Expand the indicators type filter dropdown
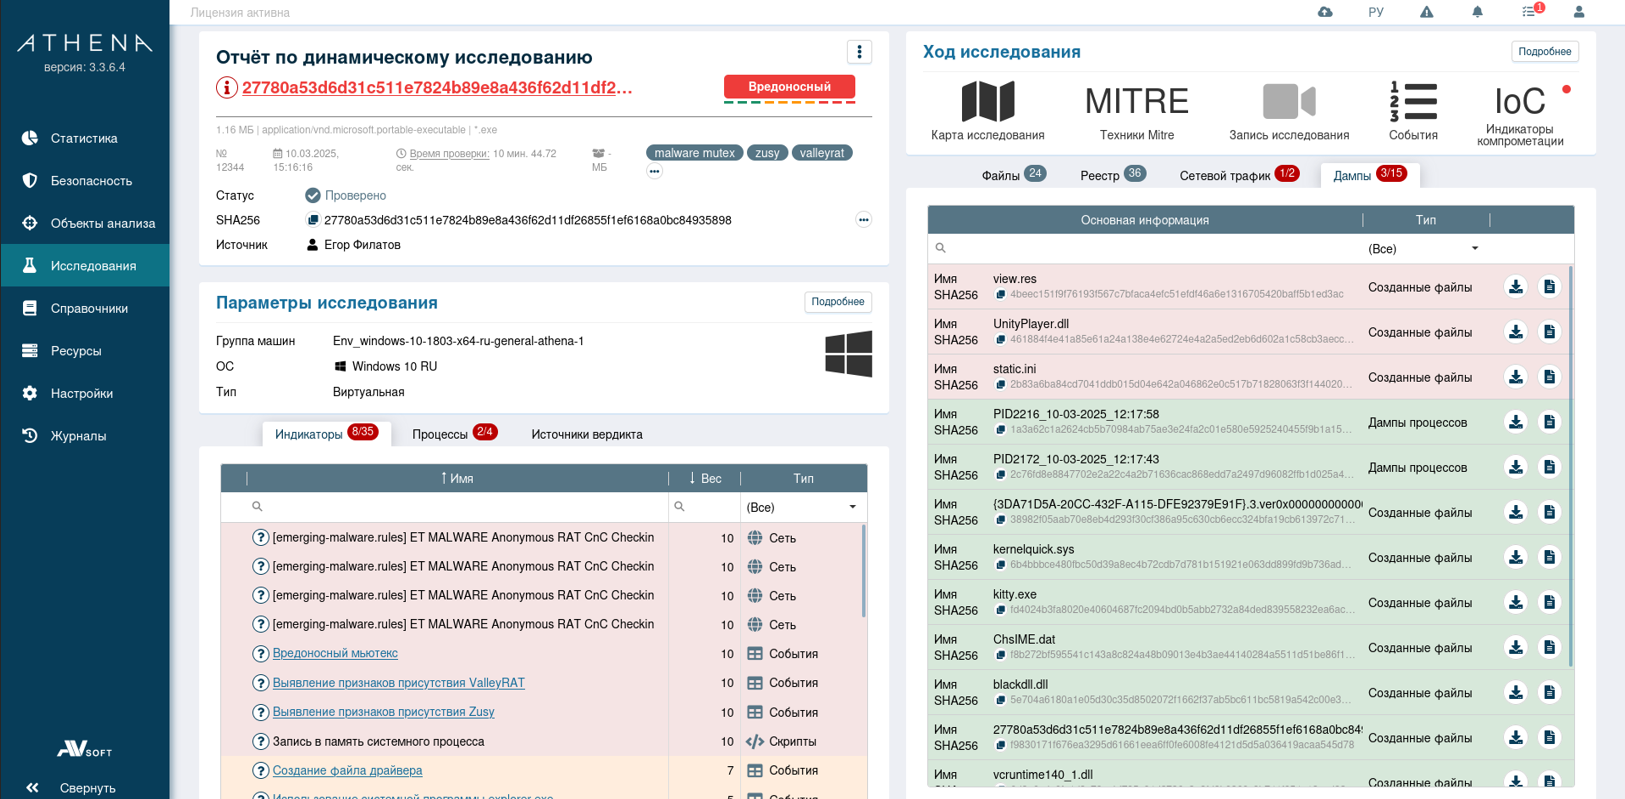 coord(852,507)
